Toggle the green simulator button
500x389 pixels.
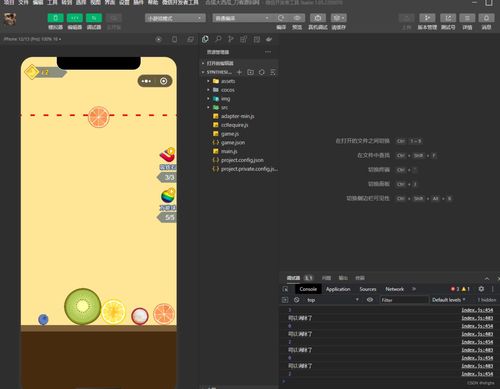pos(56,18)
